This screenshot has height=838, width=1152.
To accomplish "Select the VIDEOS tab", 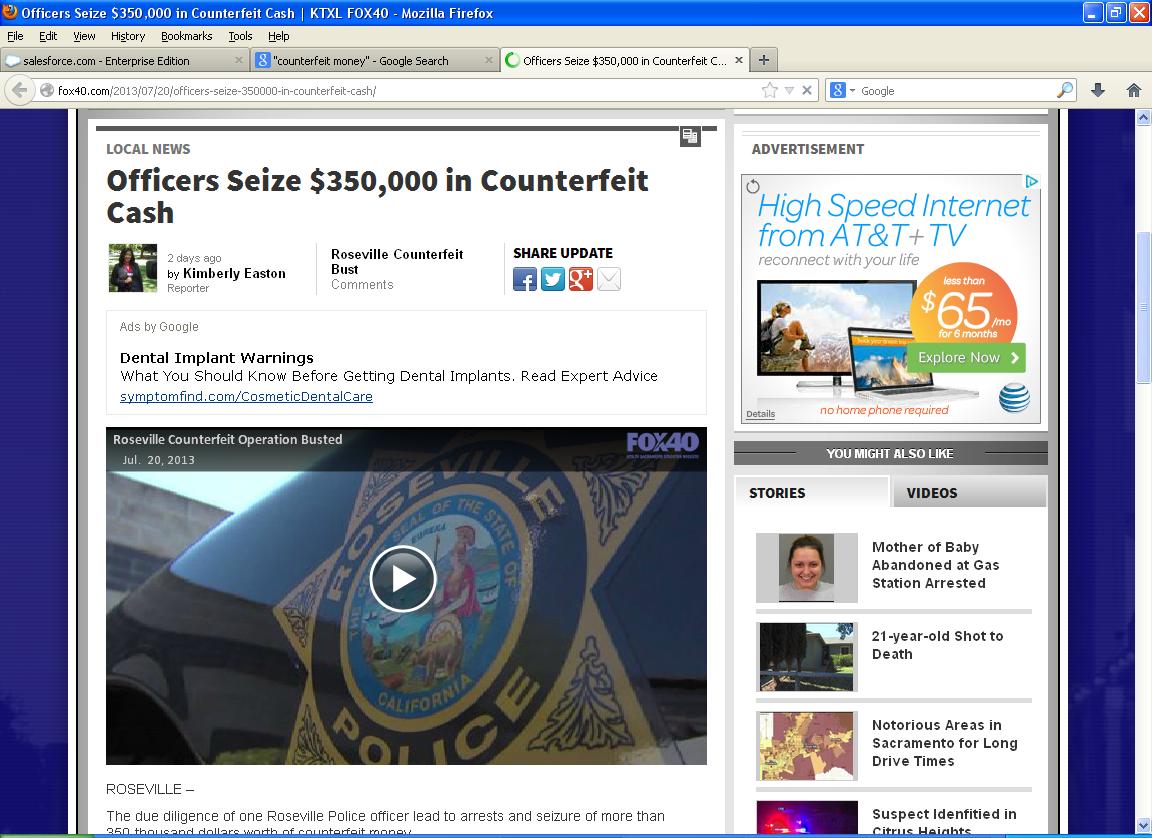I will point(968,493).
